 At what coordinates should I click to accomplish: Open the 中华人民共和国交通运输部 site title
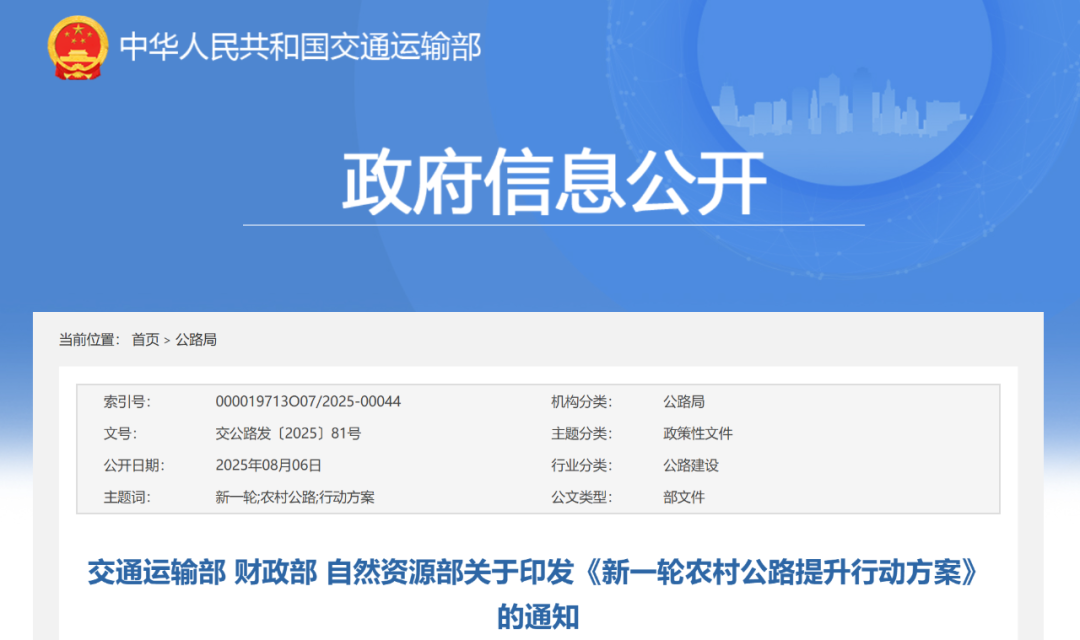[x=300, y=47]
